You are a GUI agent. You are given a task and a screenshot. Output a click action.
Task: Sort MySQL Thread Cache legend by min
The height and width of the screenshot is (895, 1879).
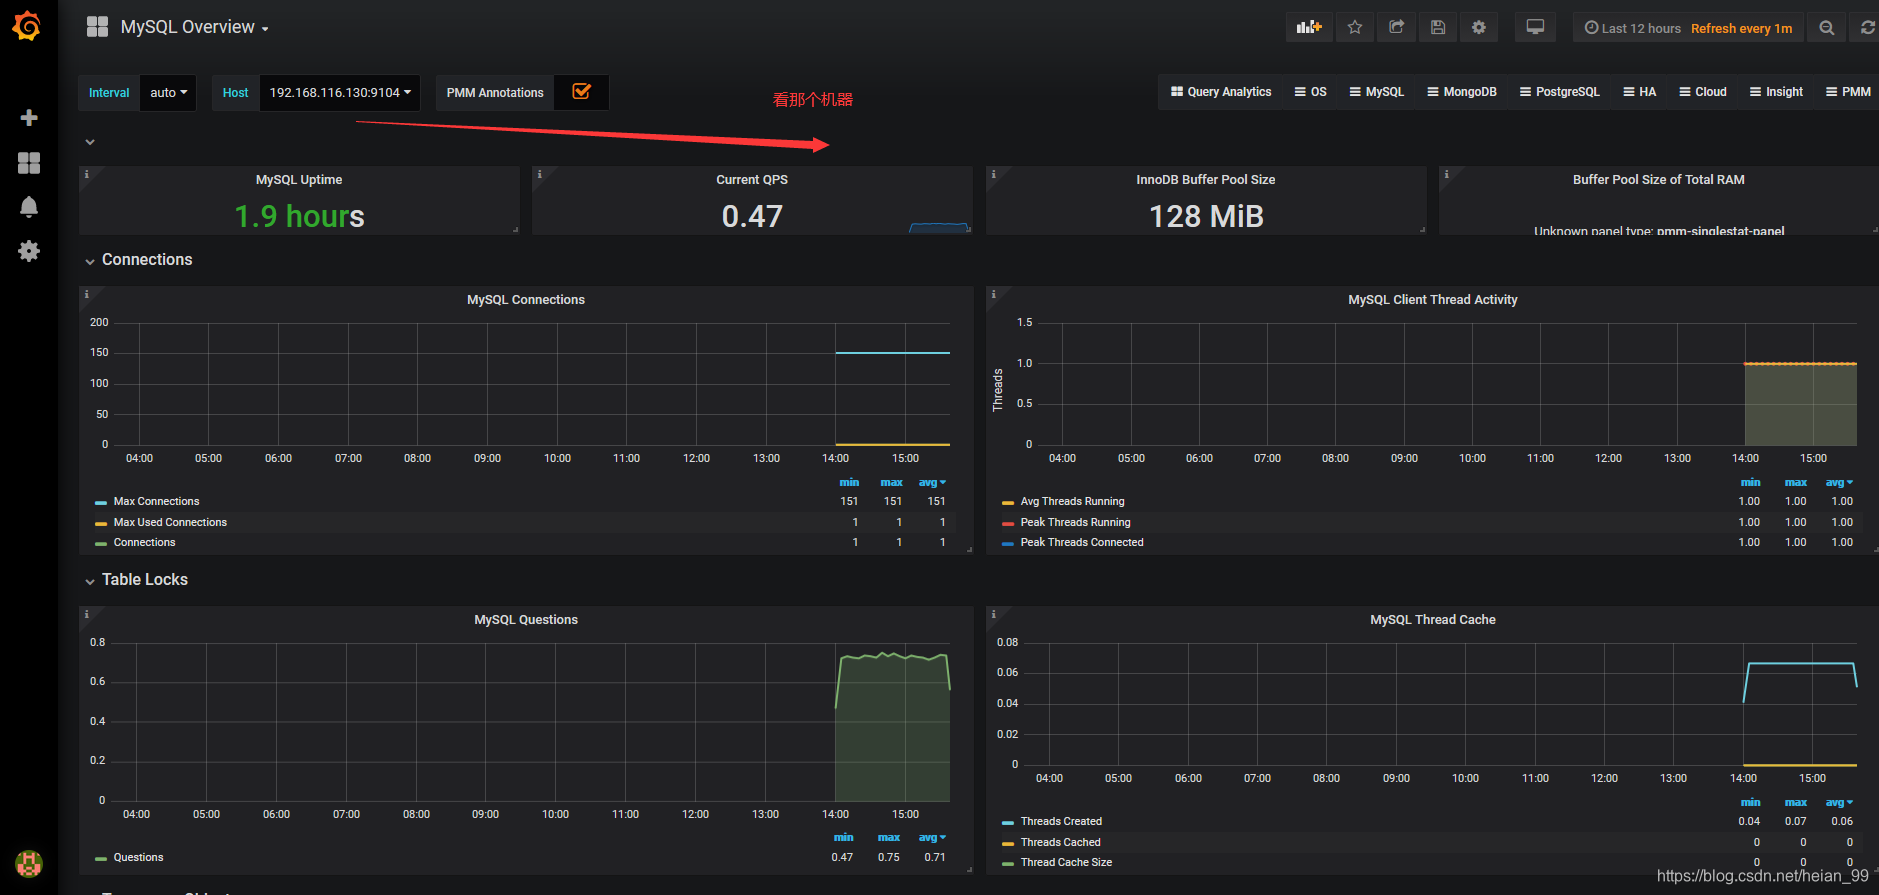(x=1750, y=802)
